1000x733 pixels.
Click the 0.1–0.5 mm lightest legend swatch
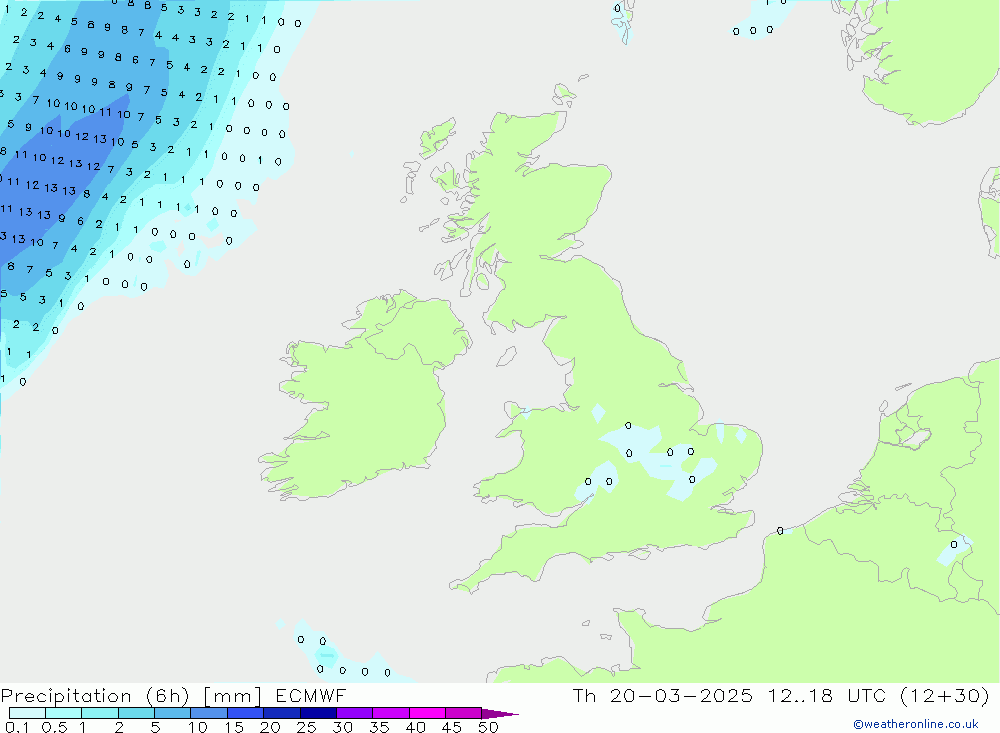27,713
